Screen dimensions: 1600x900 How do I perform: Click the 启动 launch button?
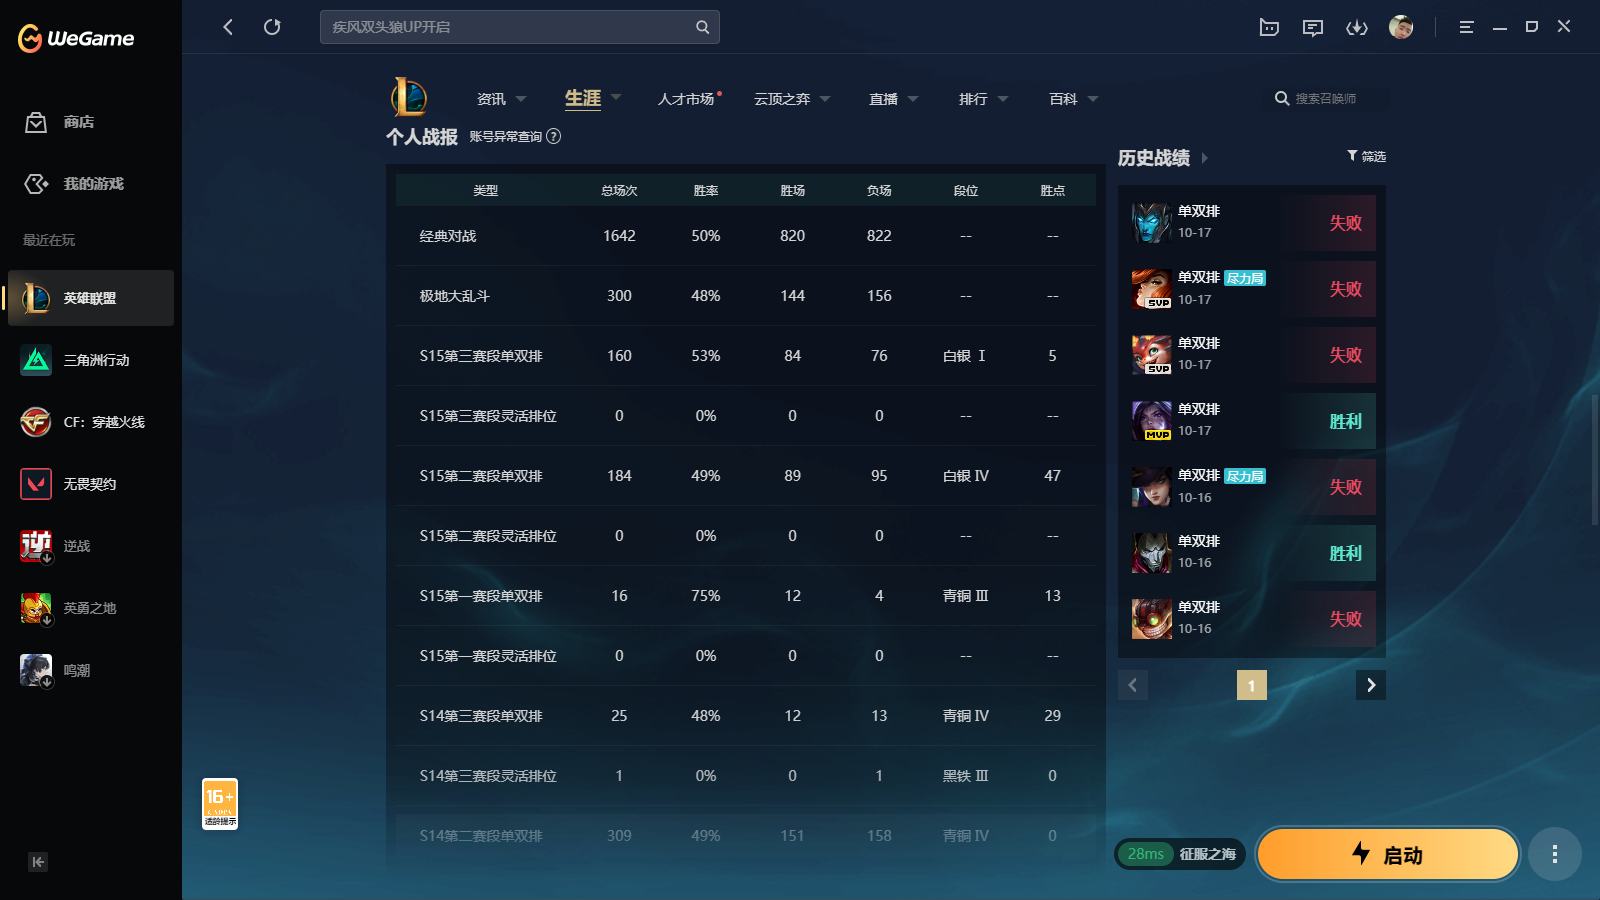tap(1388, 854)
